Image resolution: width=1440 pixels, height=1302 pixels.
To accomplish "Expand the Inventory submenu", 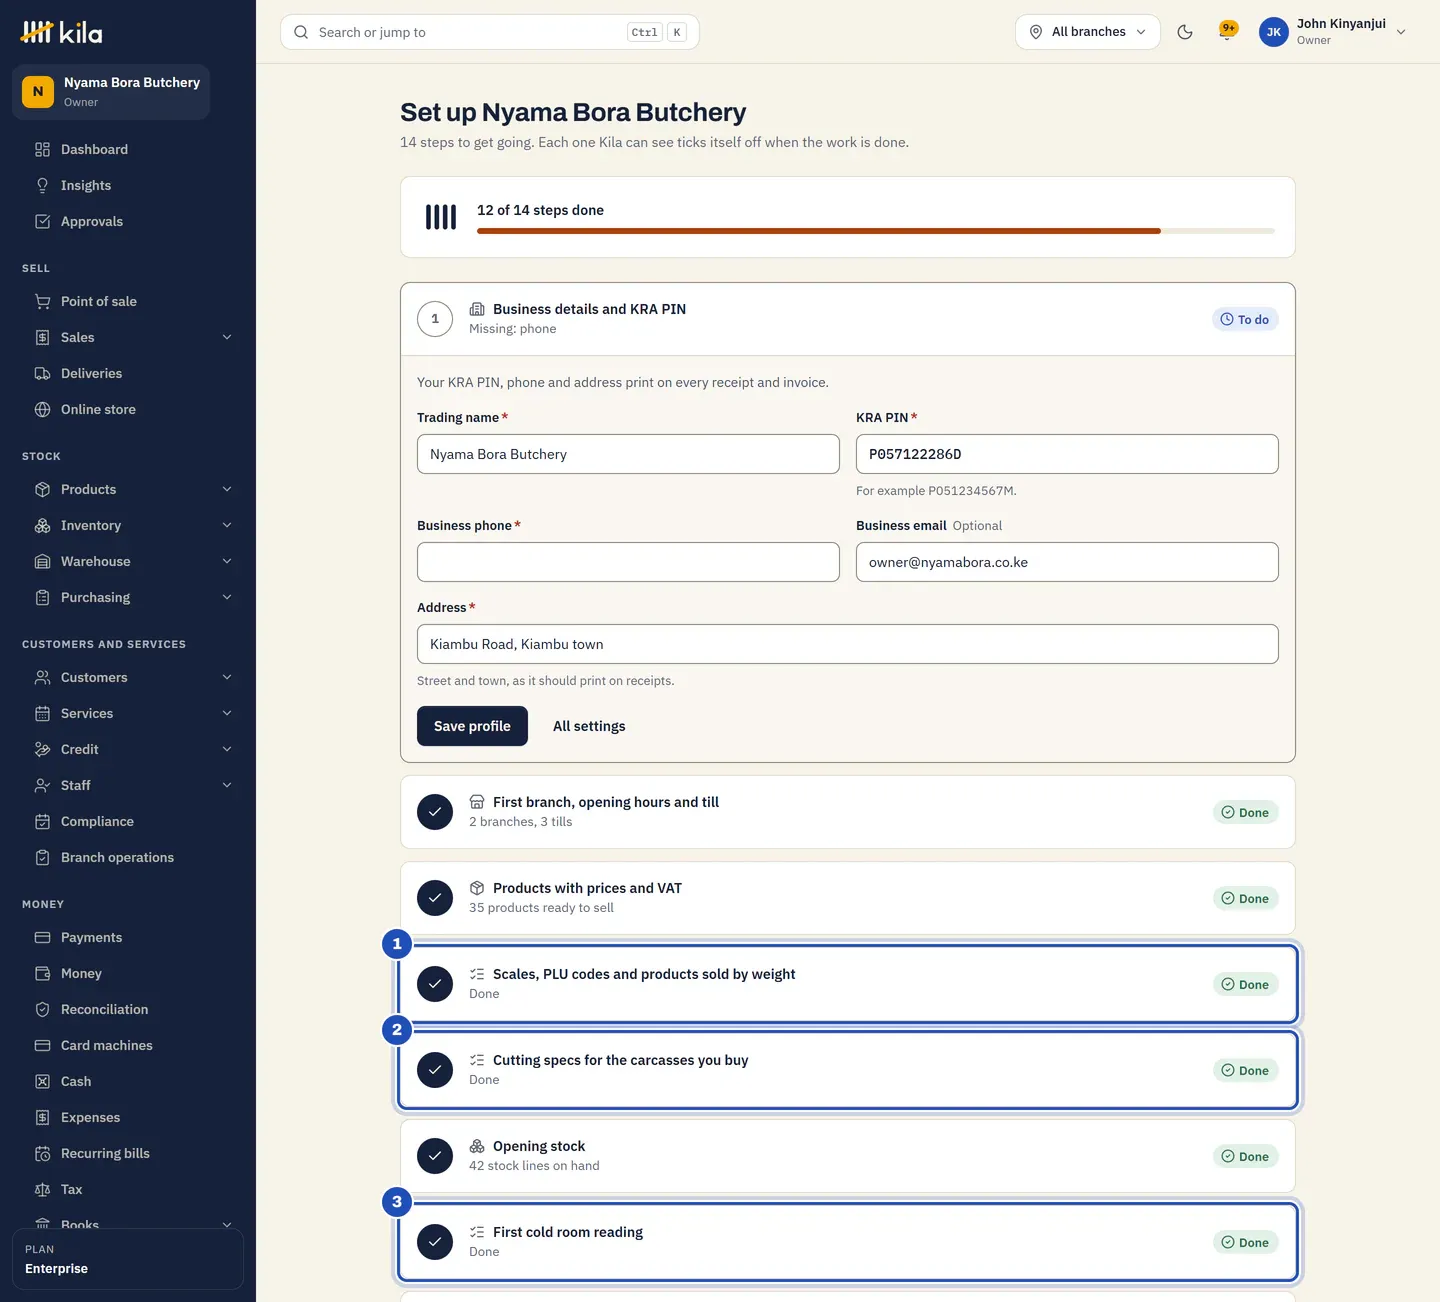I will coord(128,525).
